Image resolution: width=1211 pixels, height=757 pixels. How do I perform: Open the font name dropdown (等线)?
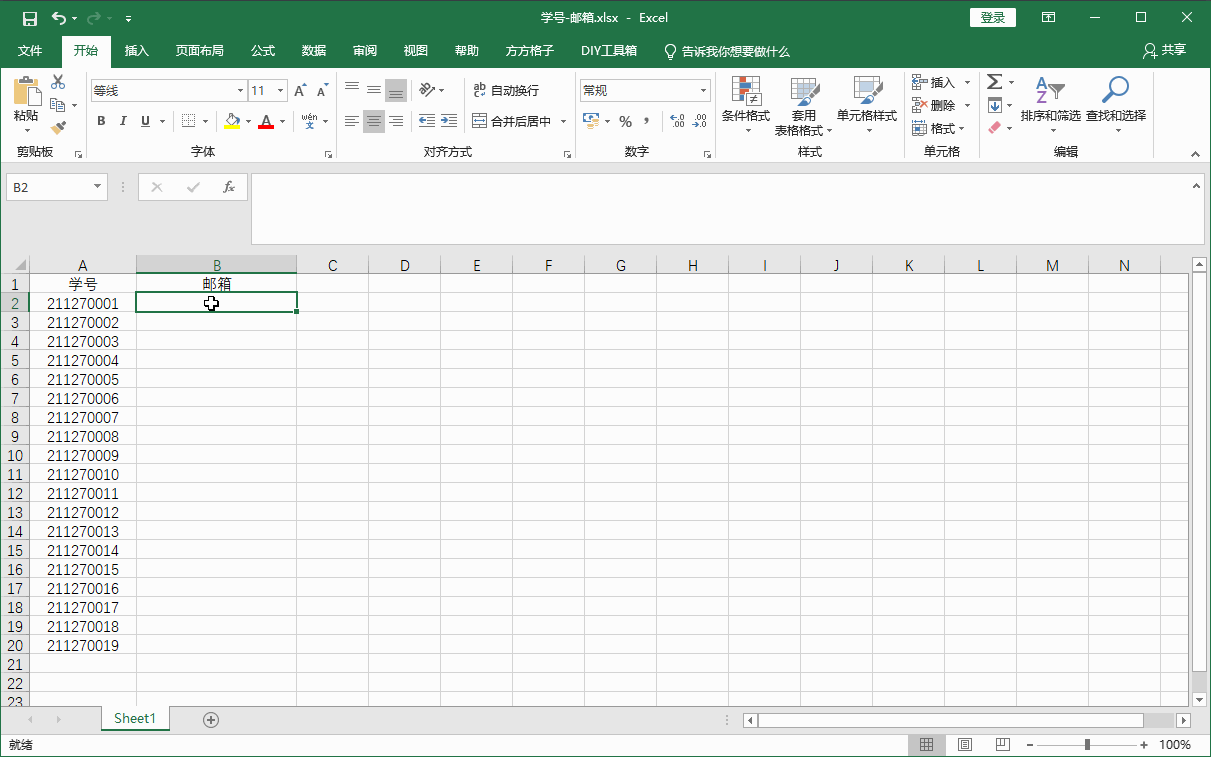tap(240, 91)
